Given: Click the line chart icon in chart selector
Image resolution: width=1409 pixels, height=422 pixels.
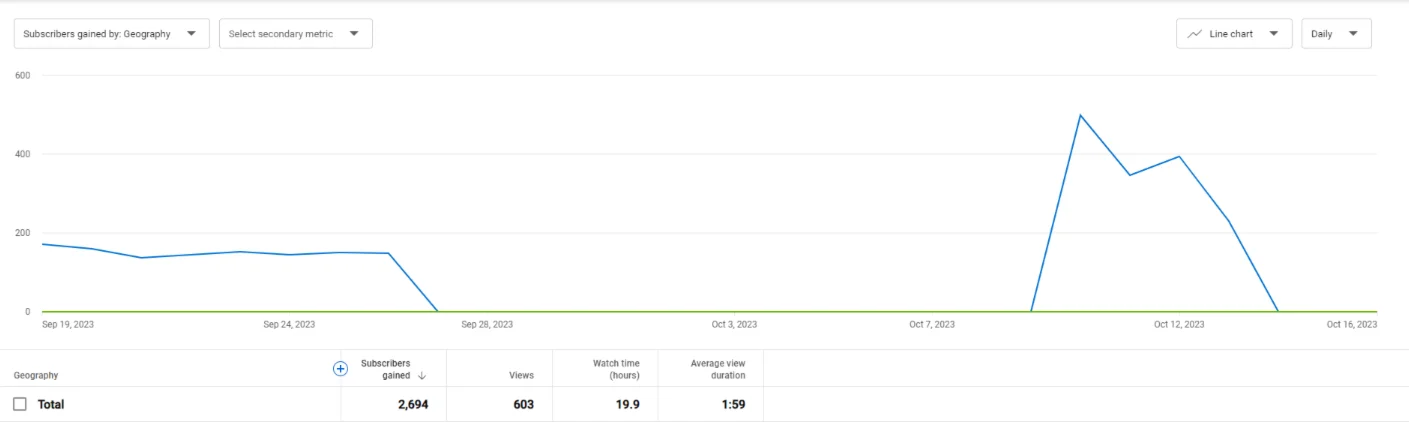Looking at the screenshot, I should point(1194,34).
